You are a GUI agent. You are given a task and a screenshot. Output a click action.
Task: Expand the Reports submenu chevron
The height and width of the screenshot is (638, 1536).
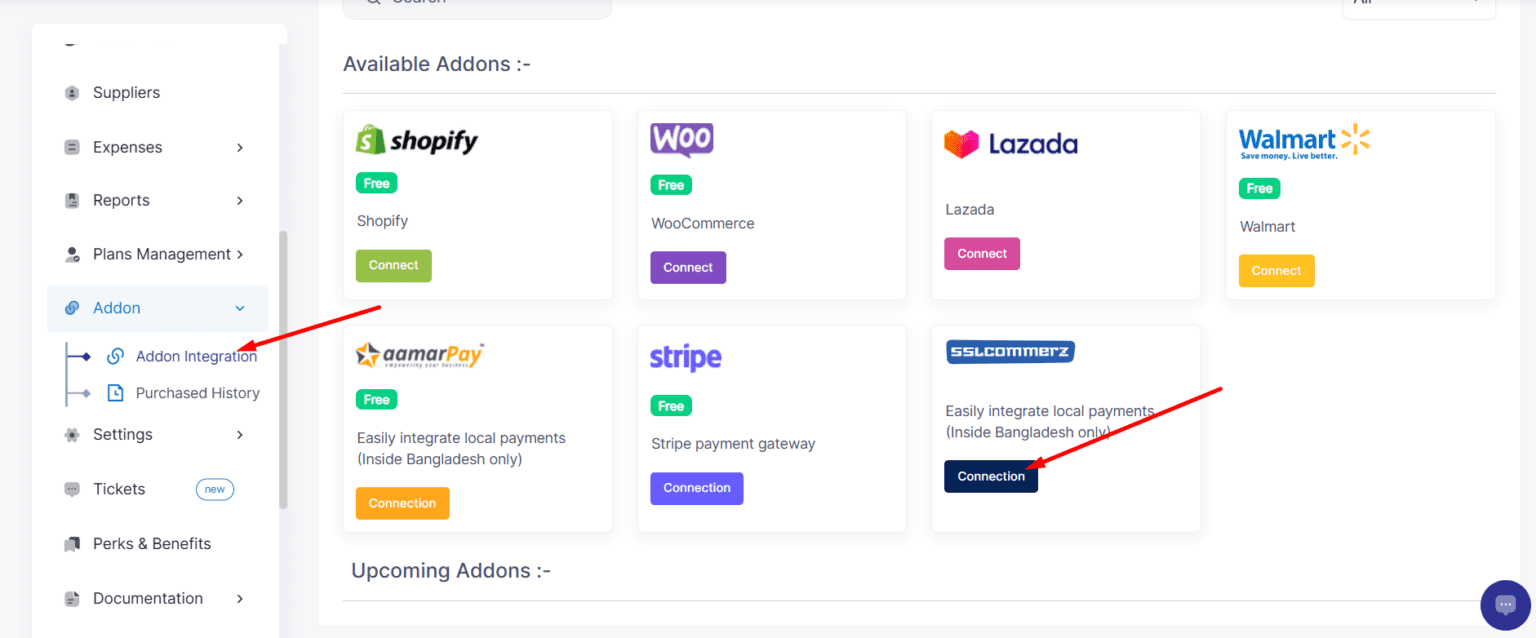pyautogui.click(x=240, y=201)
